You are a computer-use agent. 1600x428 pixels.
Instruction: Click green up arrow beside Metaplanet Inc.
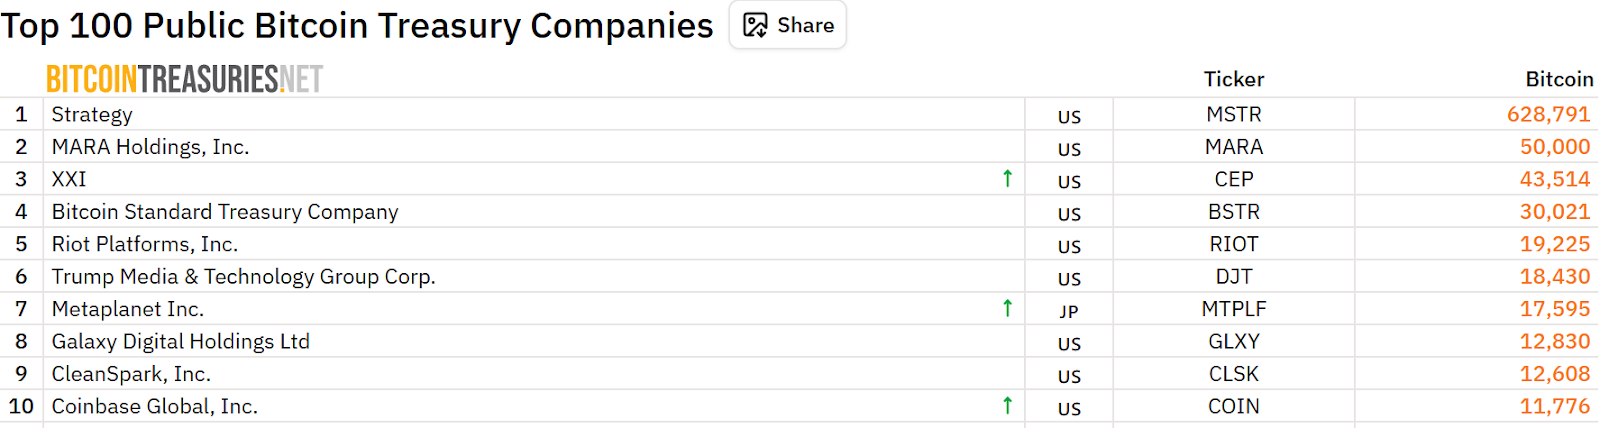1007,309
